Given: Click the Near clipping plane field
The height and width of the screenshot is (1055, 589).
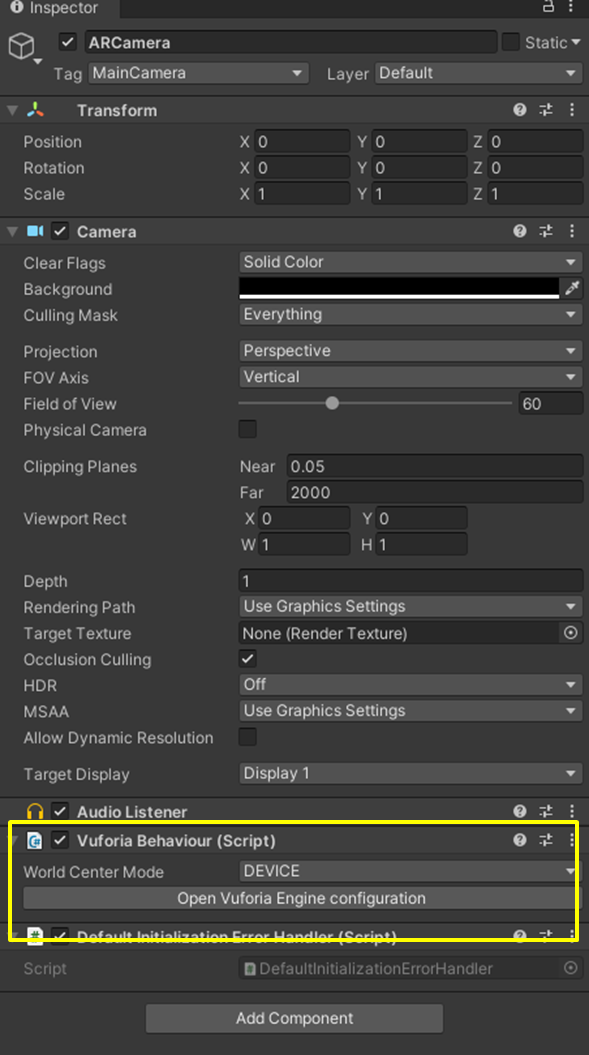Looking at the screenshot, I should pos(435,466).
